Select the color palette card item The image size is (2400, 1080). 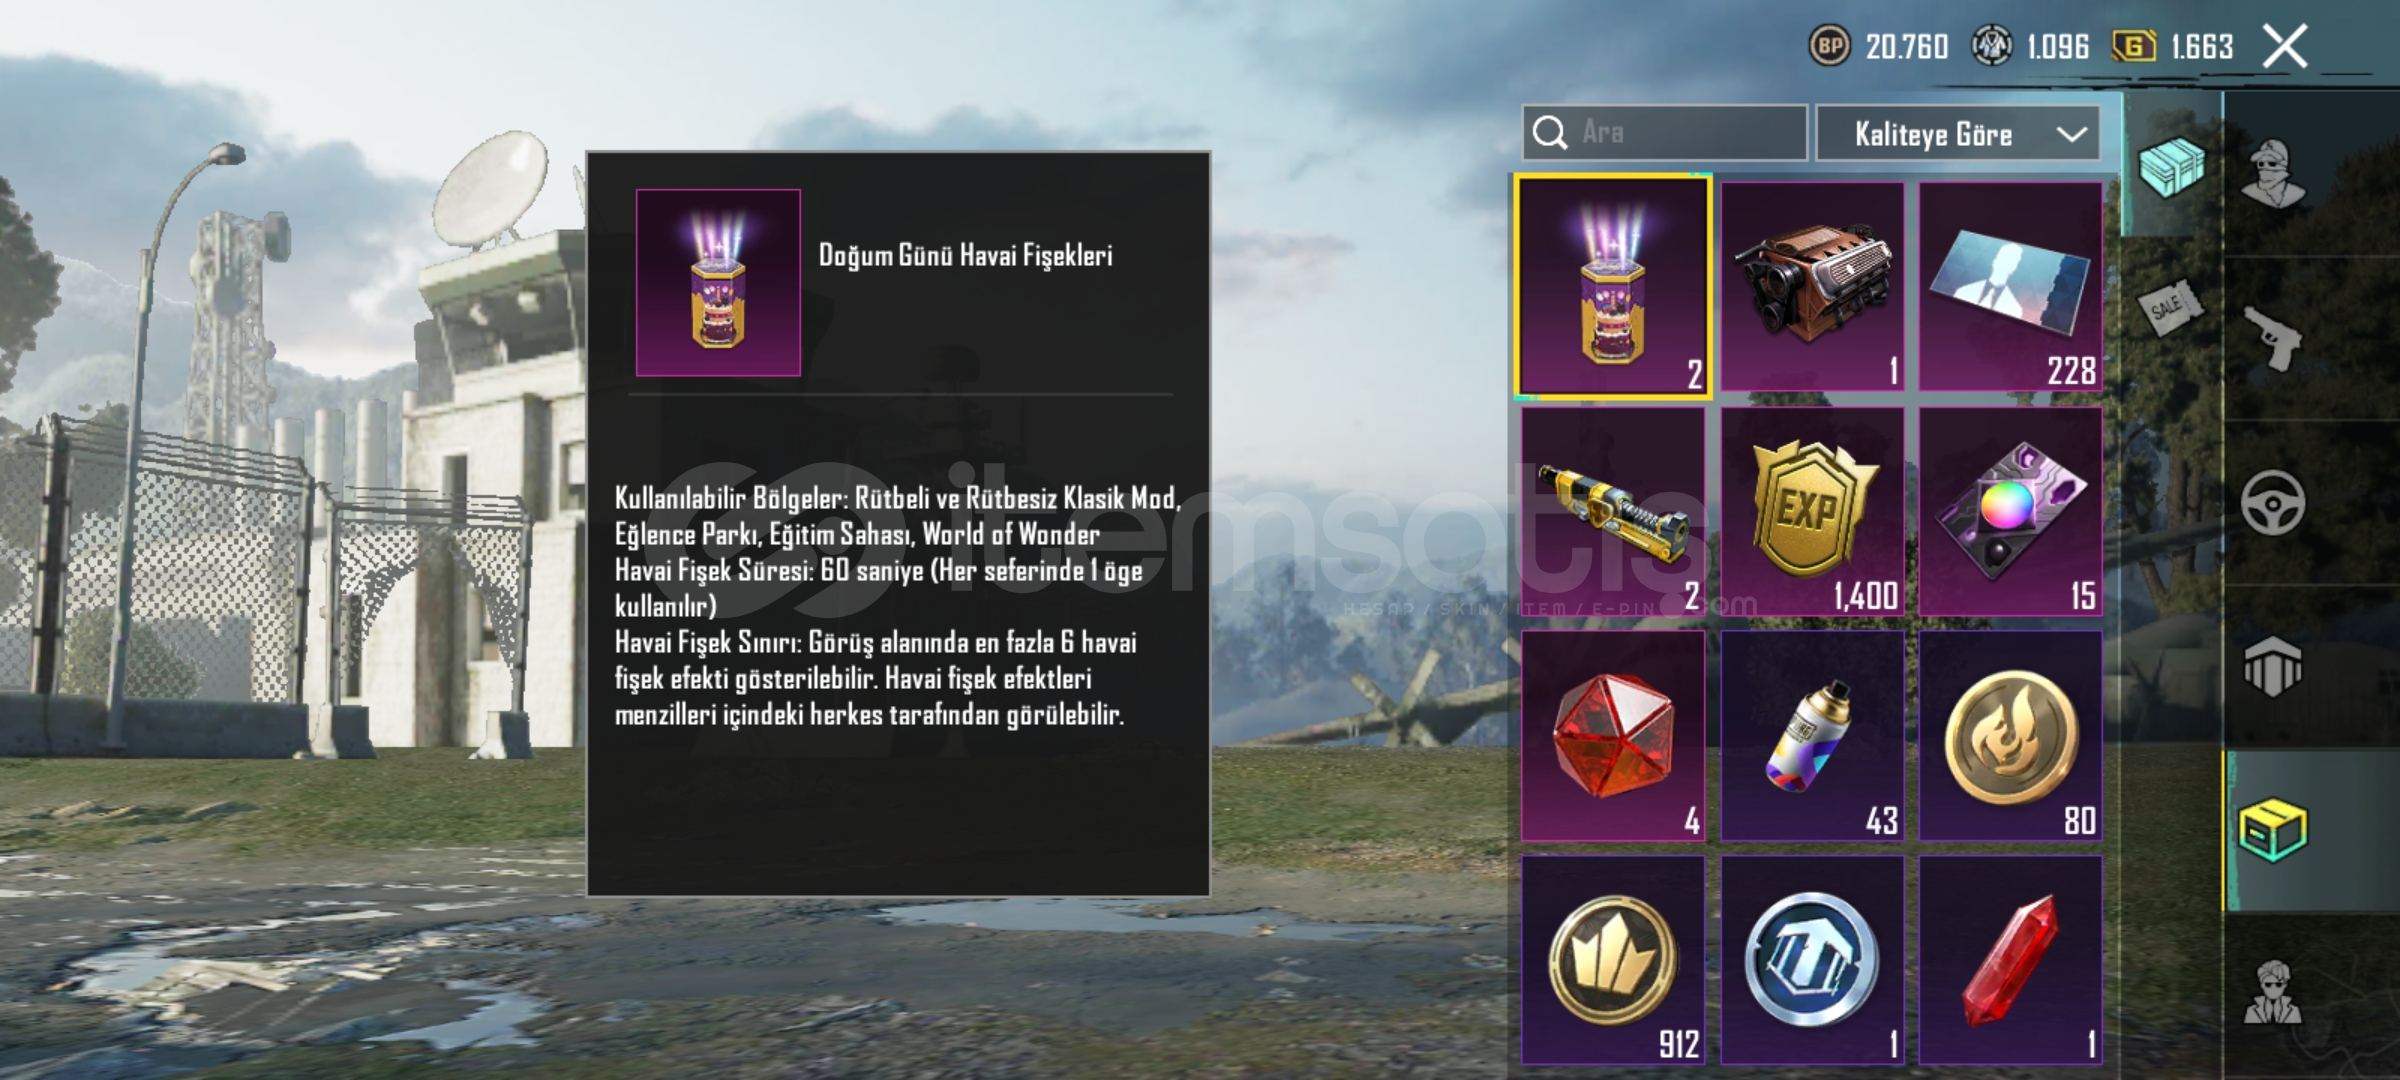point(2010,511)
